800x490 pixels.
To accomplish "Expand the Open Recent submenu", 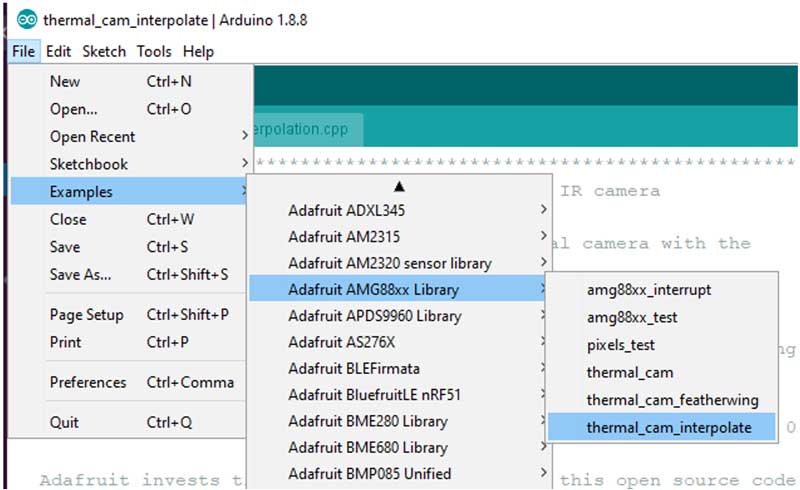I will pos(92,137).
